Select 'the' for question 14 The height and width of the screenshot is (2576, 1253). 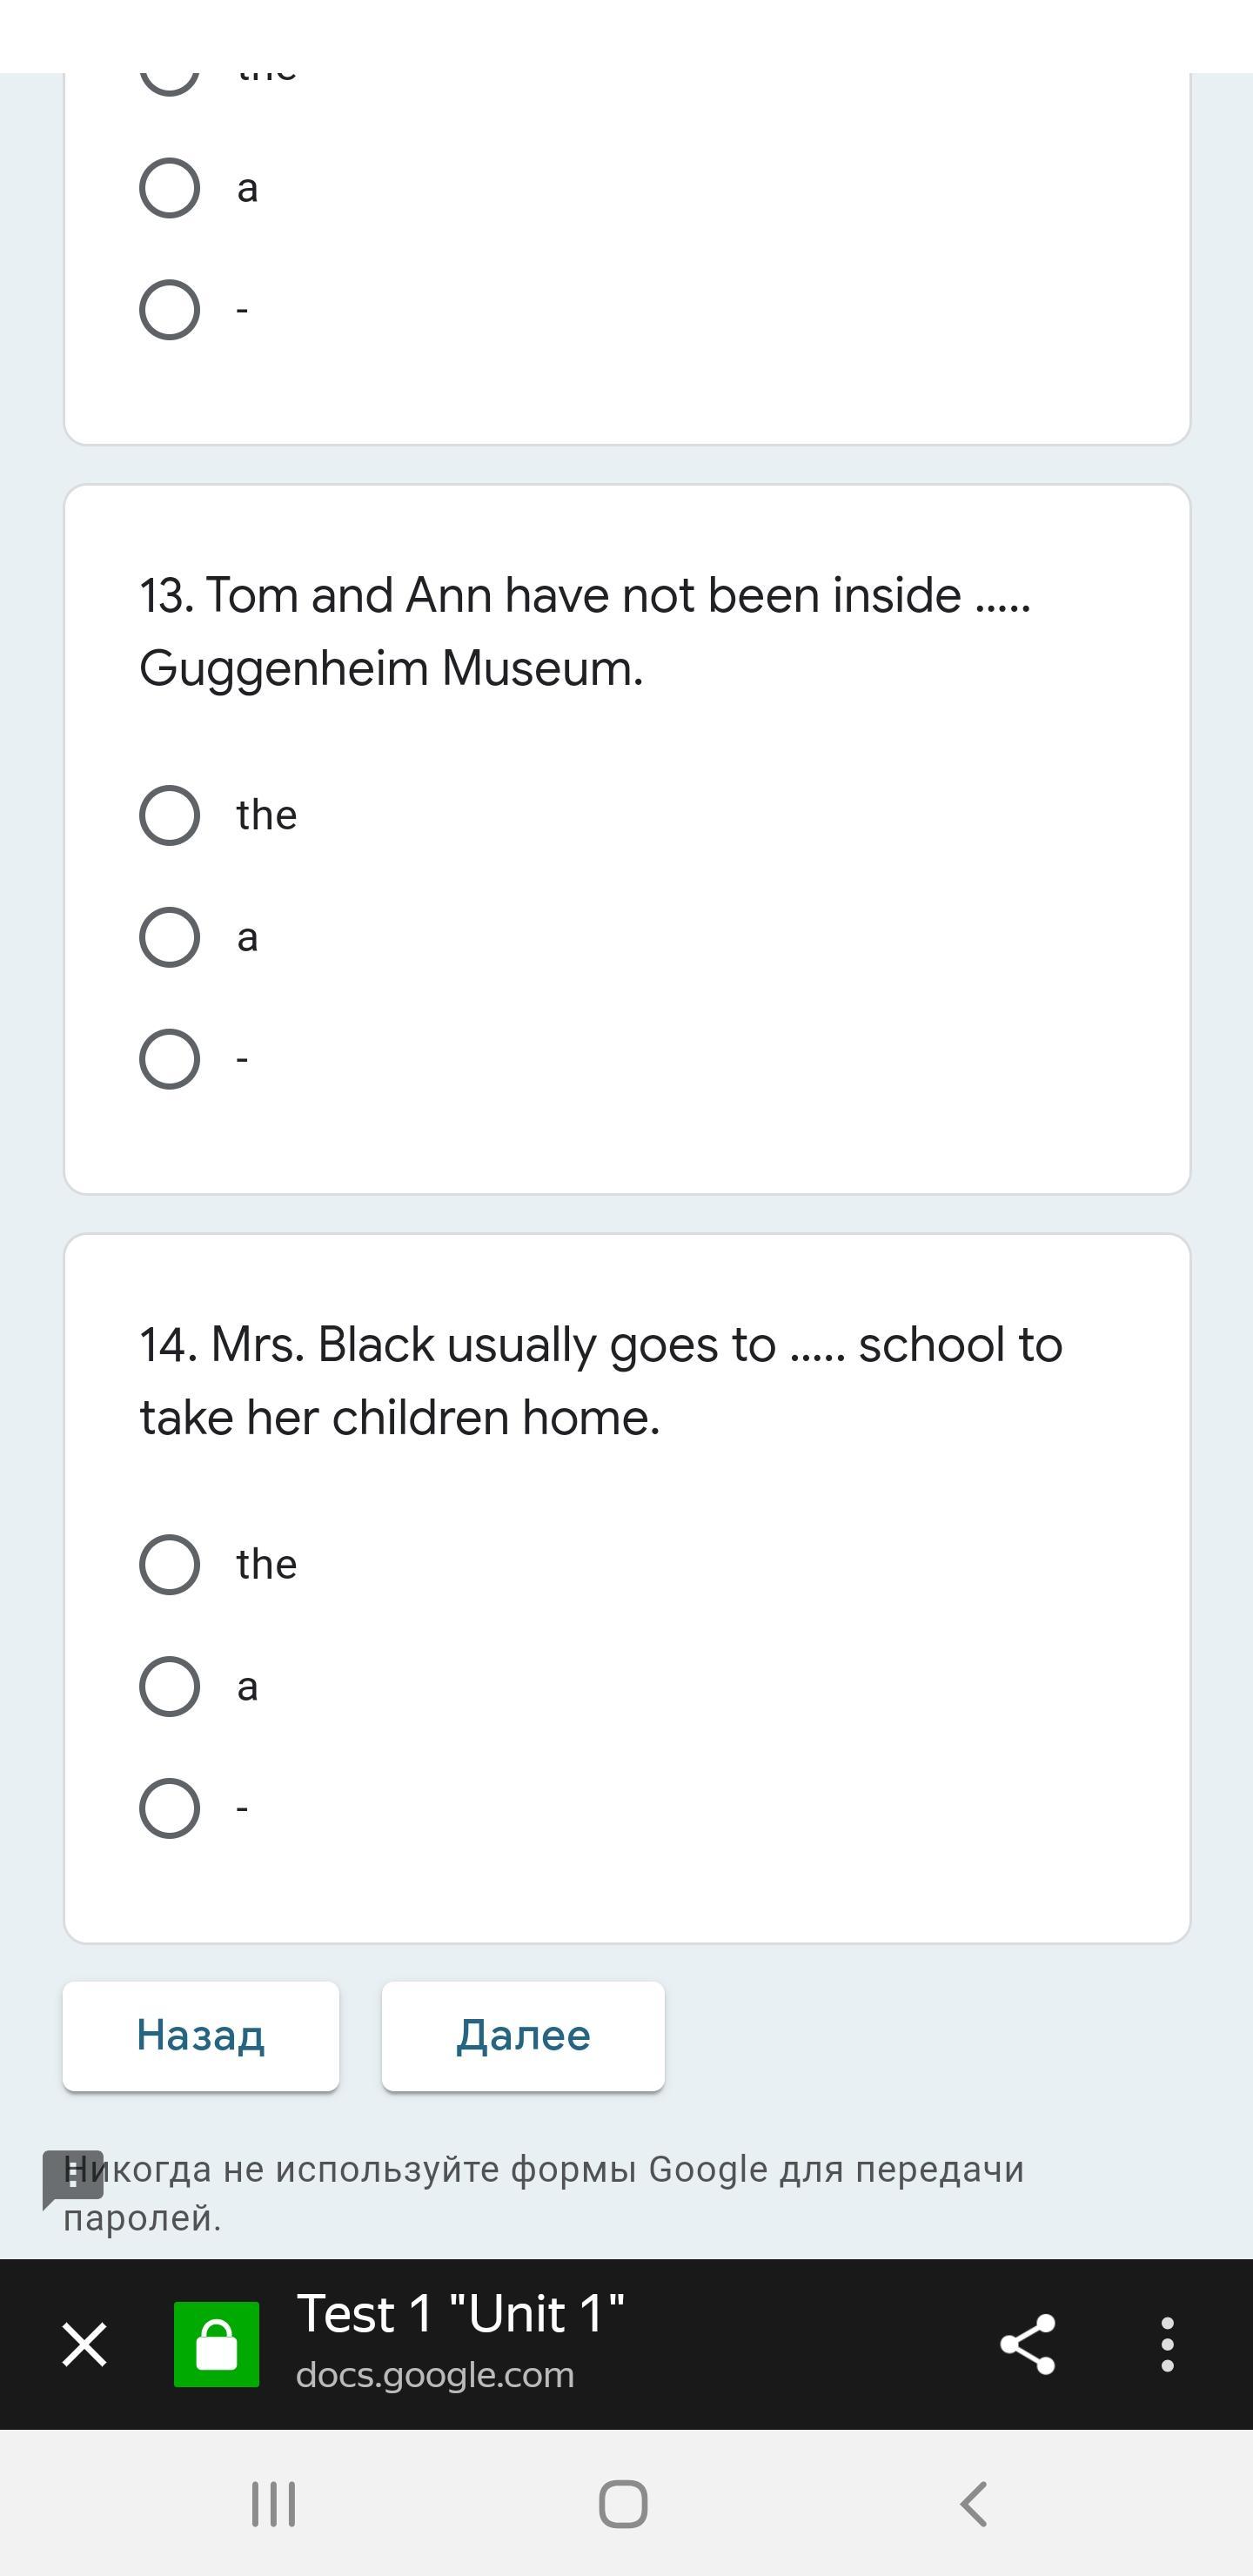pyautogui.click(x=170, y=1564)
